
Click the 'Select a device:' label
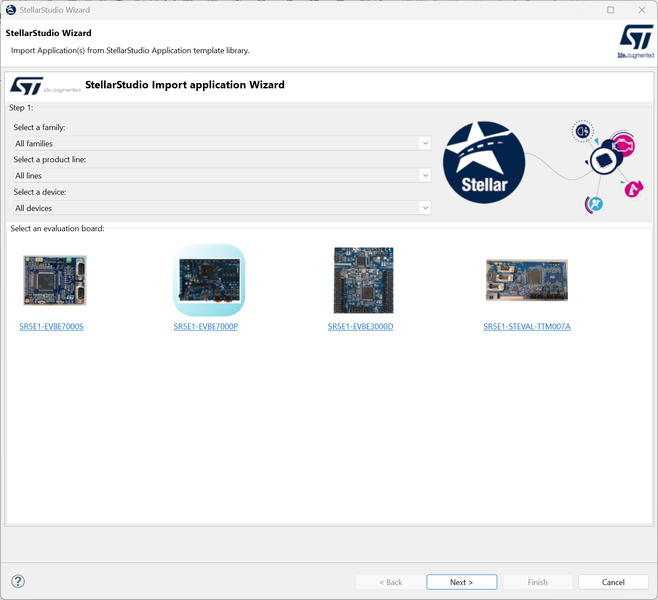click(x=40, y=192)
